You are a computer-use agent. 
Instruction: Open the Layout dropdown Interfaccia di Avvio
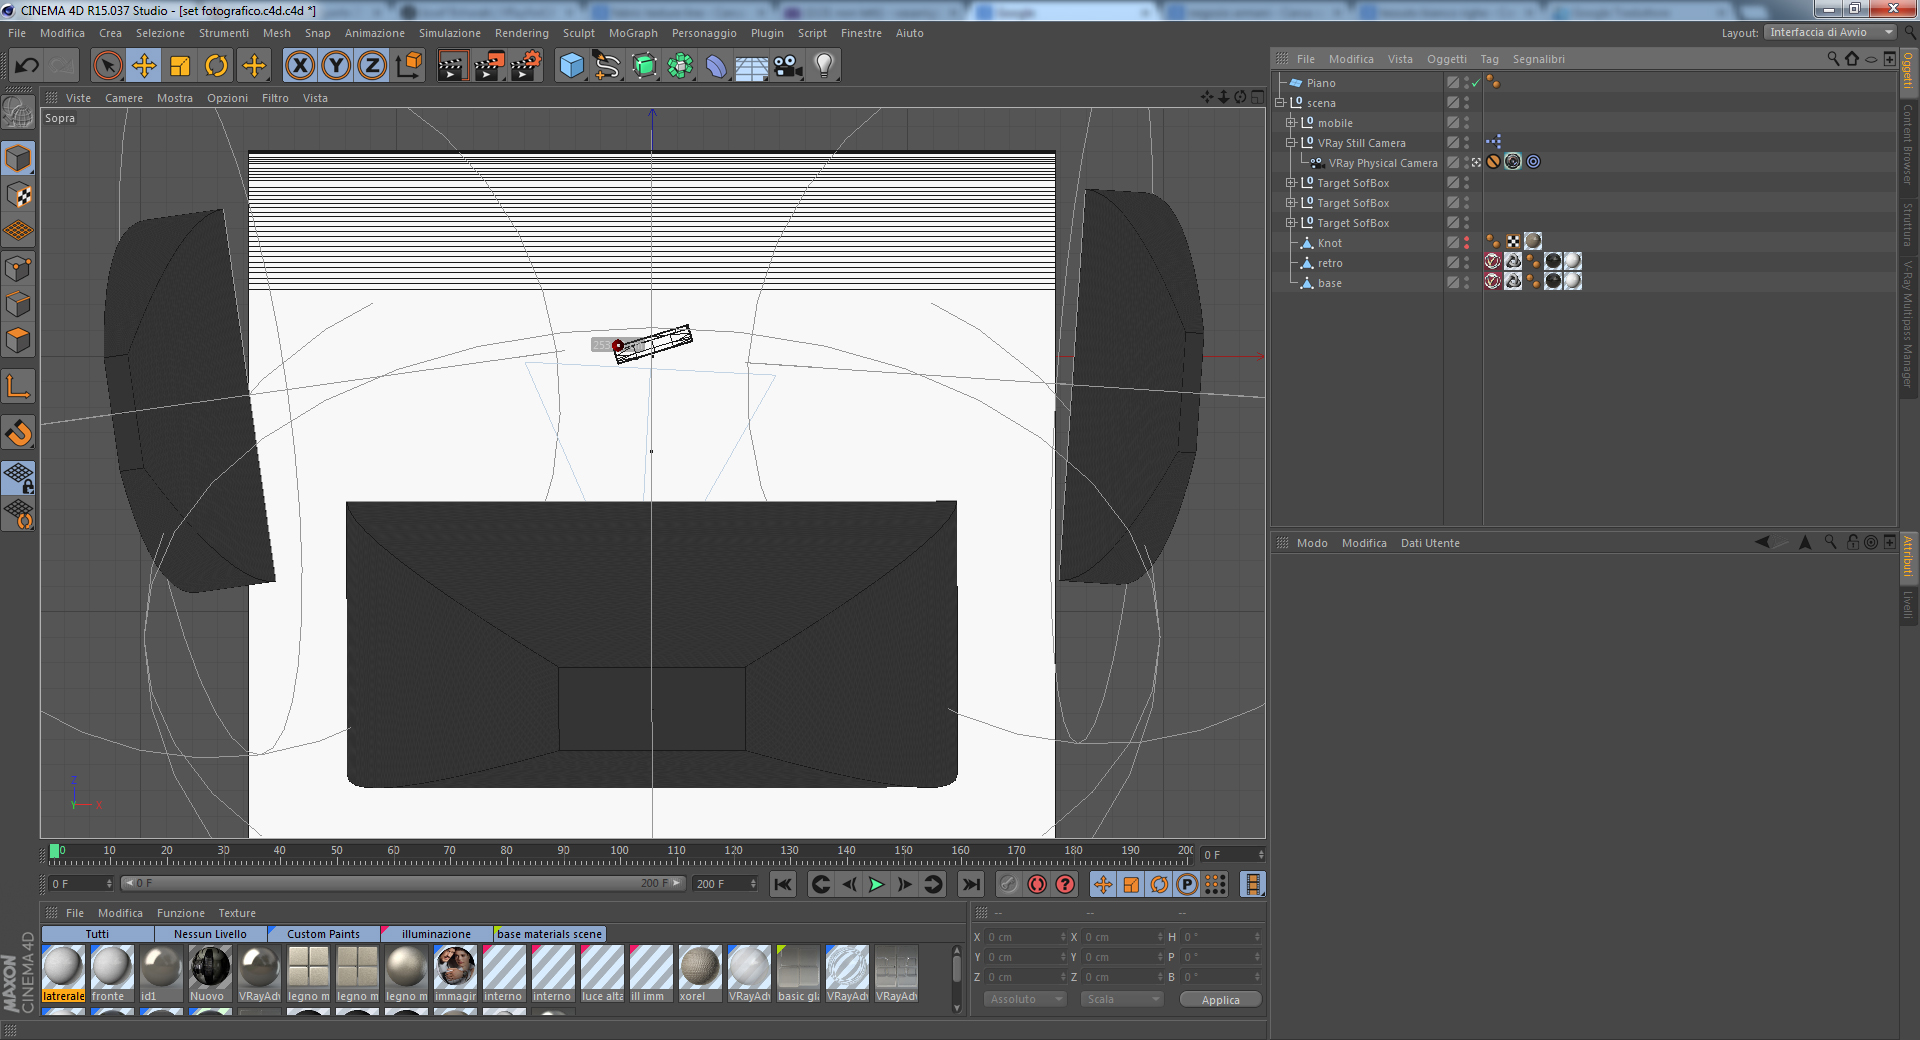1830,32
